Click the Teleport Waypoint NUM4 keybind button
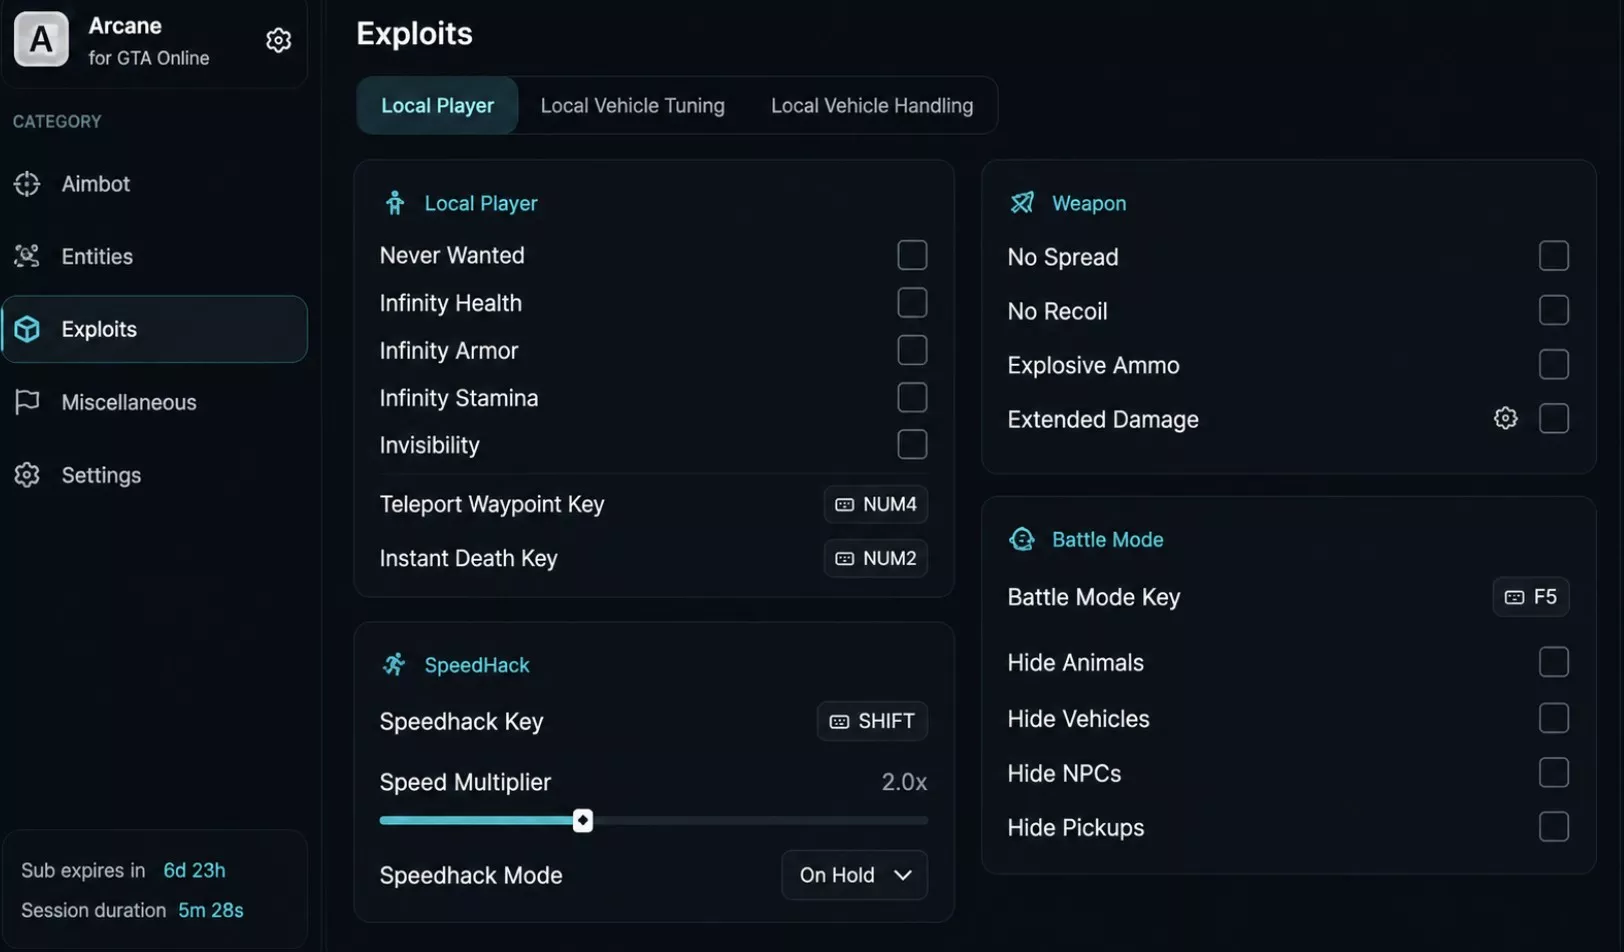 point(876,504)
